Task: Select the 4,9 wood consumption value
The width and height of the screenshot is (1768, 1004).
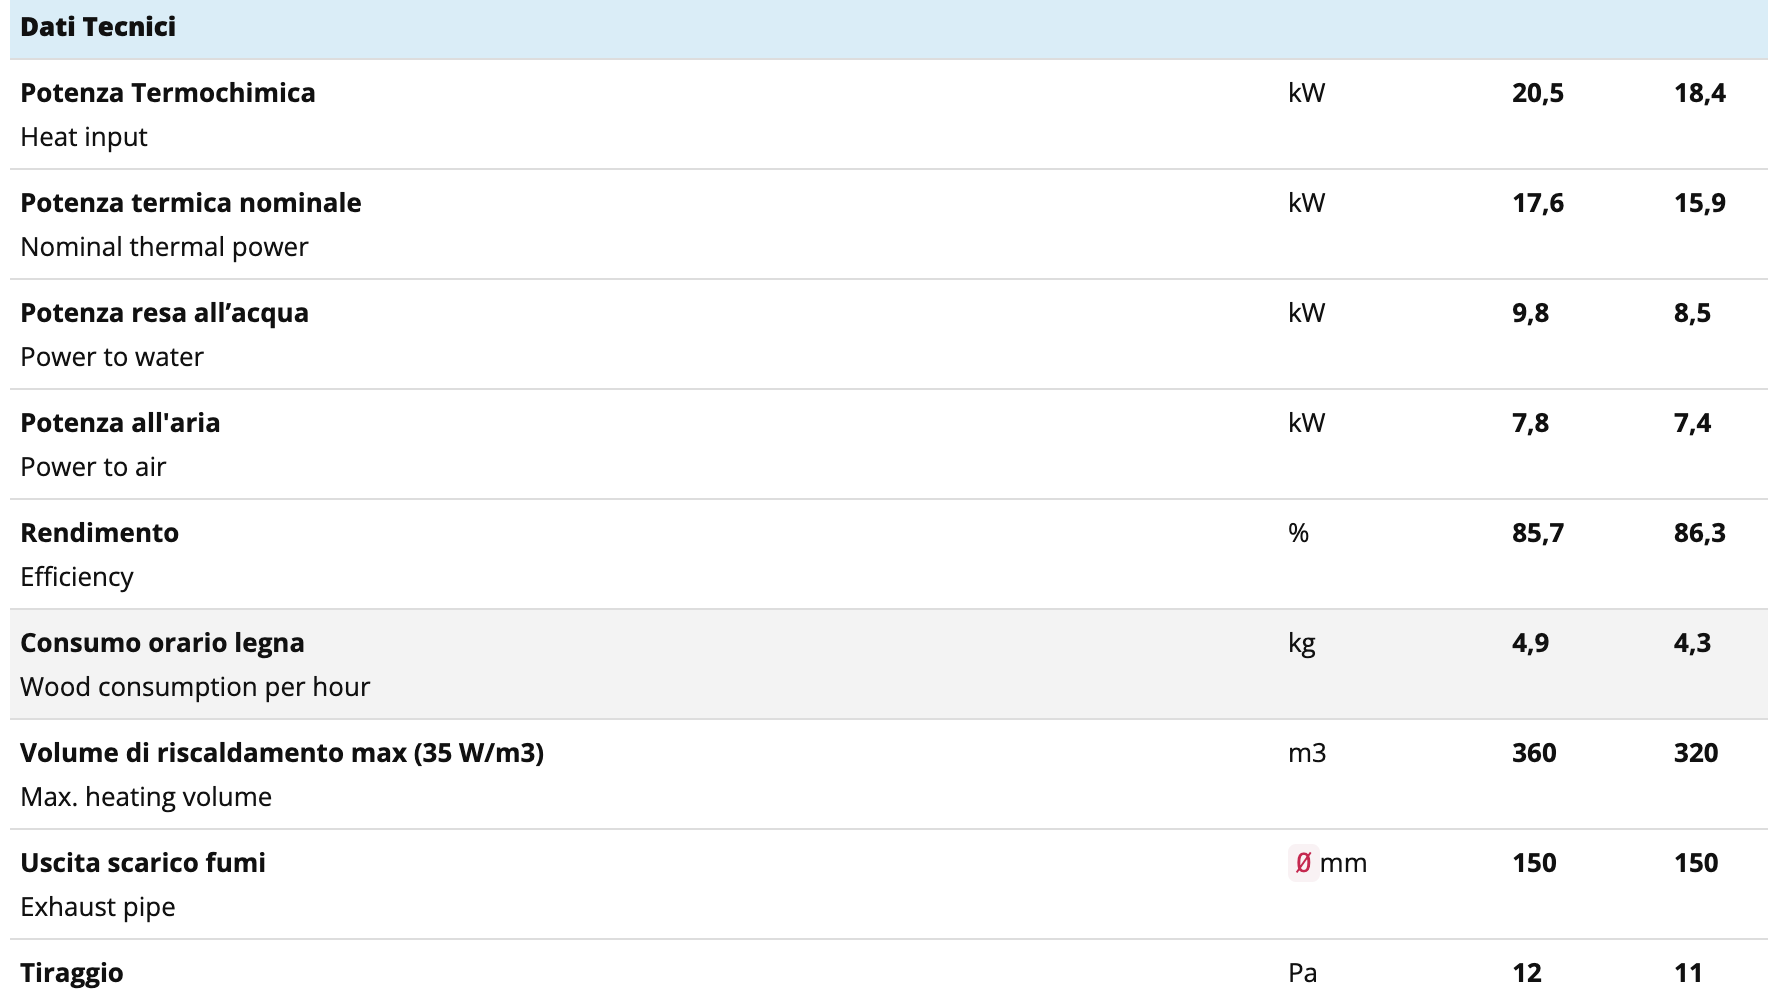Action: click(1531, 643)
